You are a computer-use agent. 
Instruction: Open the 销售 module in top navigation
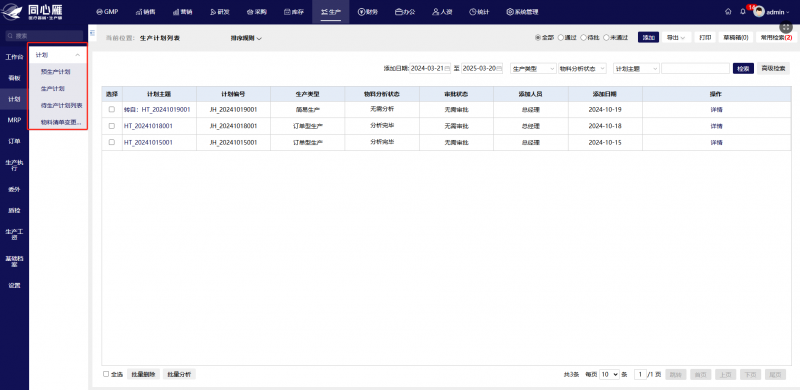[x=146, y=12]
